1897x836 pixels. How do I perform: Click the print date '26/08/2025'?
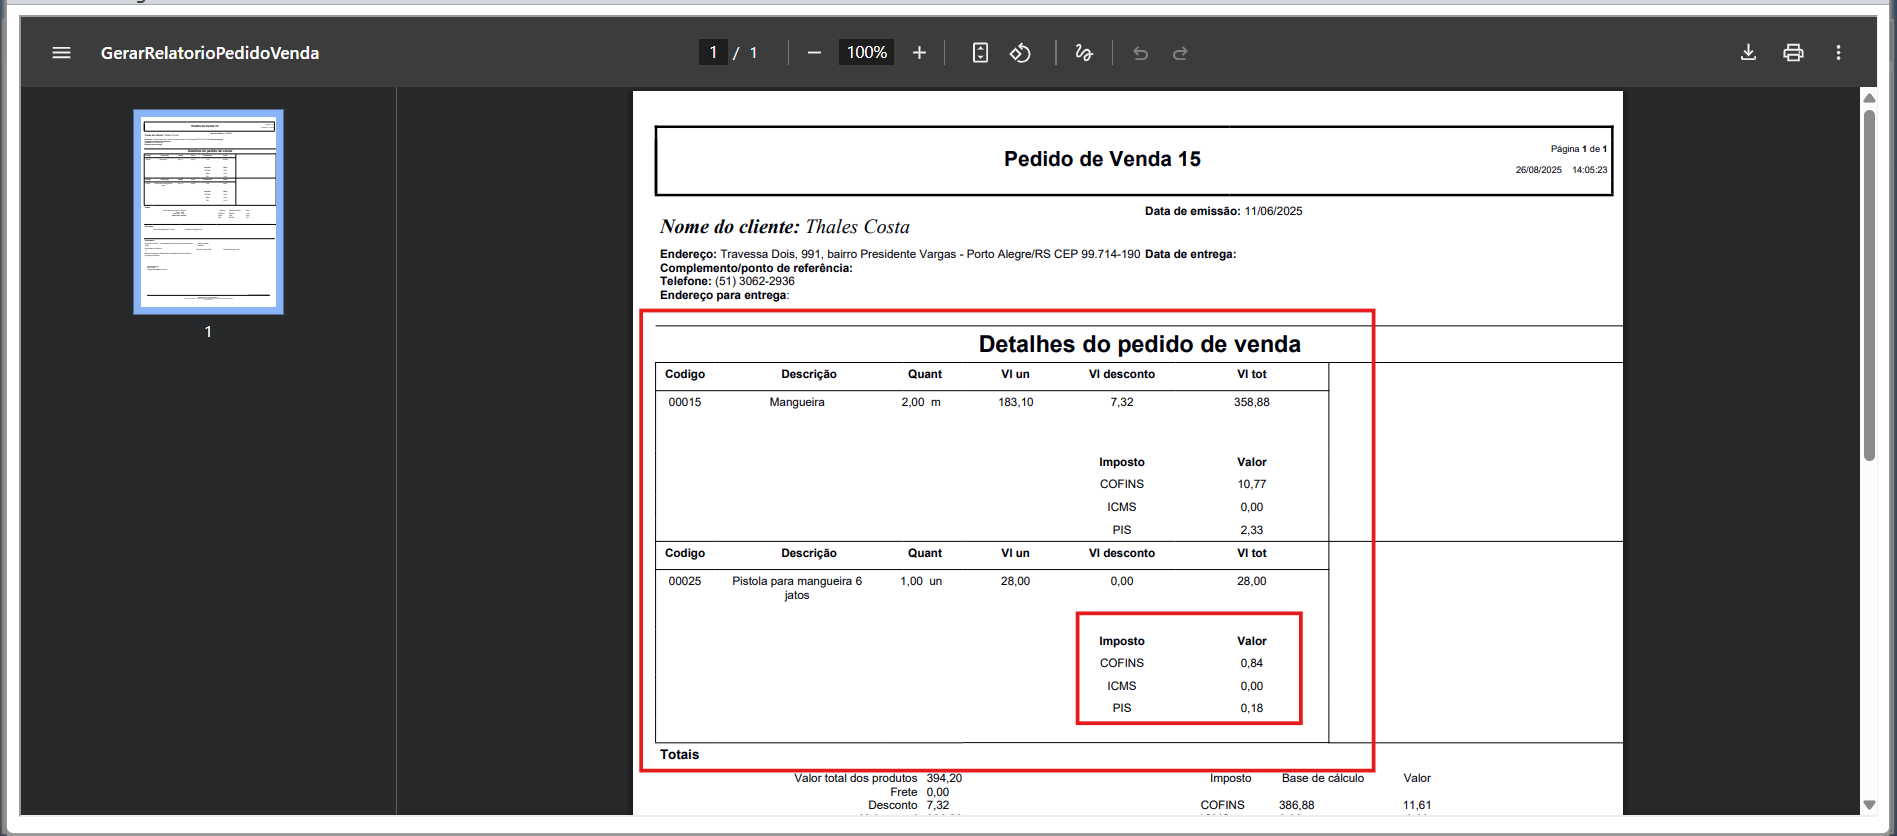click(x=1538, y=170)
